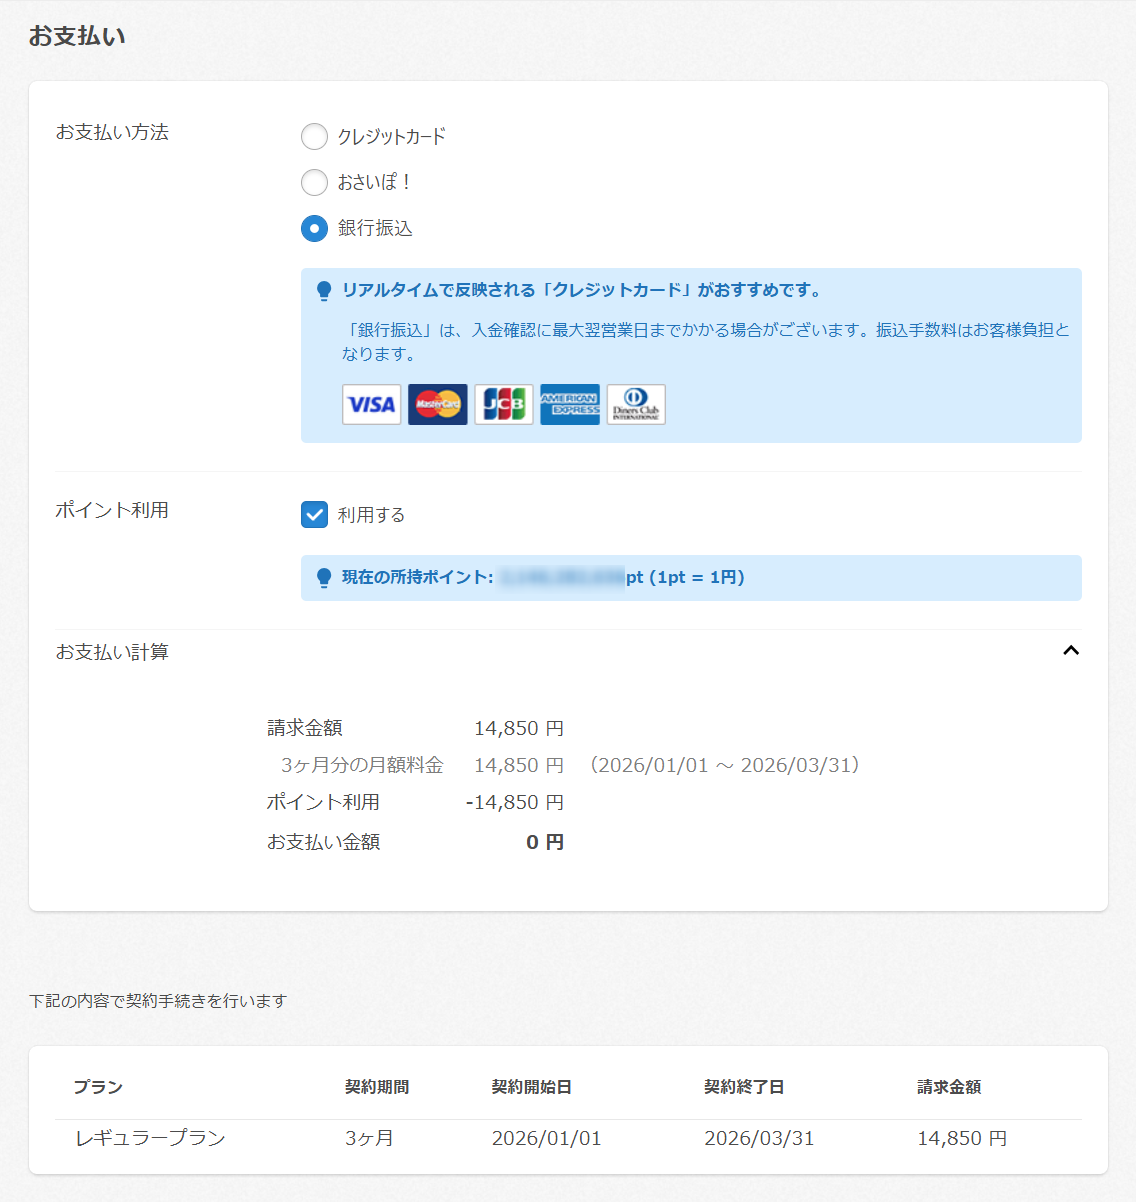Click the クレジットカード option label
Viewport: 1136px width, 1202px height.
coord(391,137)
